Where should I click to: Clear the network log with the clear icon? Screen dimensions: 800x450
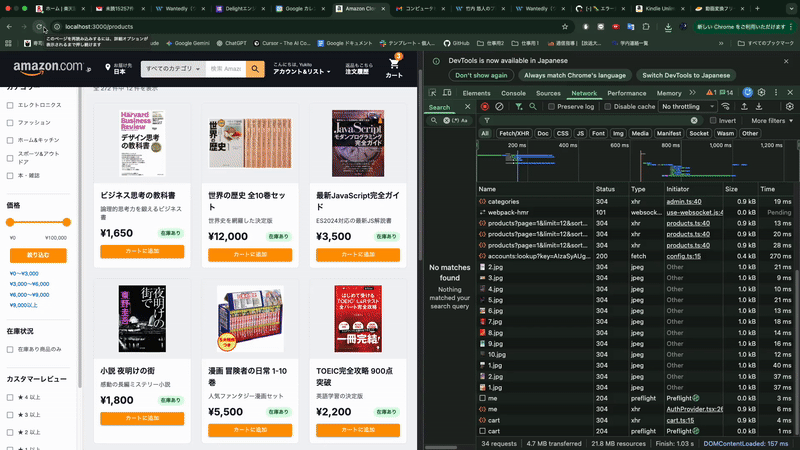tap(499, 107)
